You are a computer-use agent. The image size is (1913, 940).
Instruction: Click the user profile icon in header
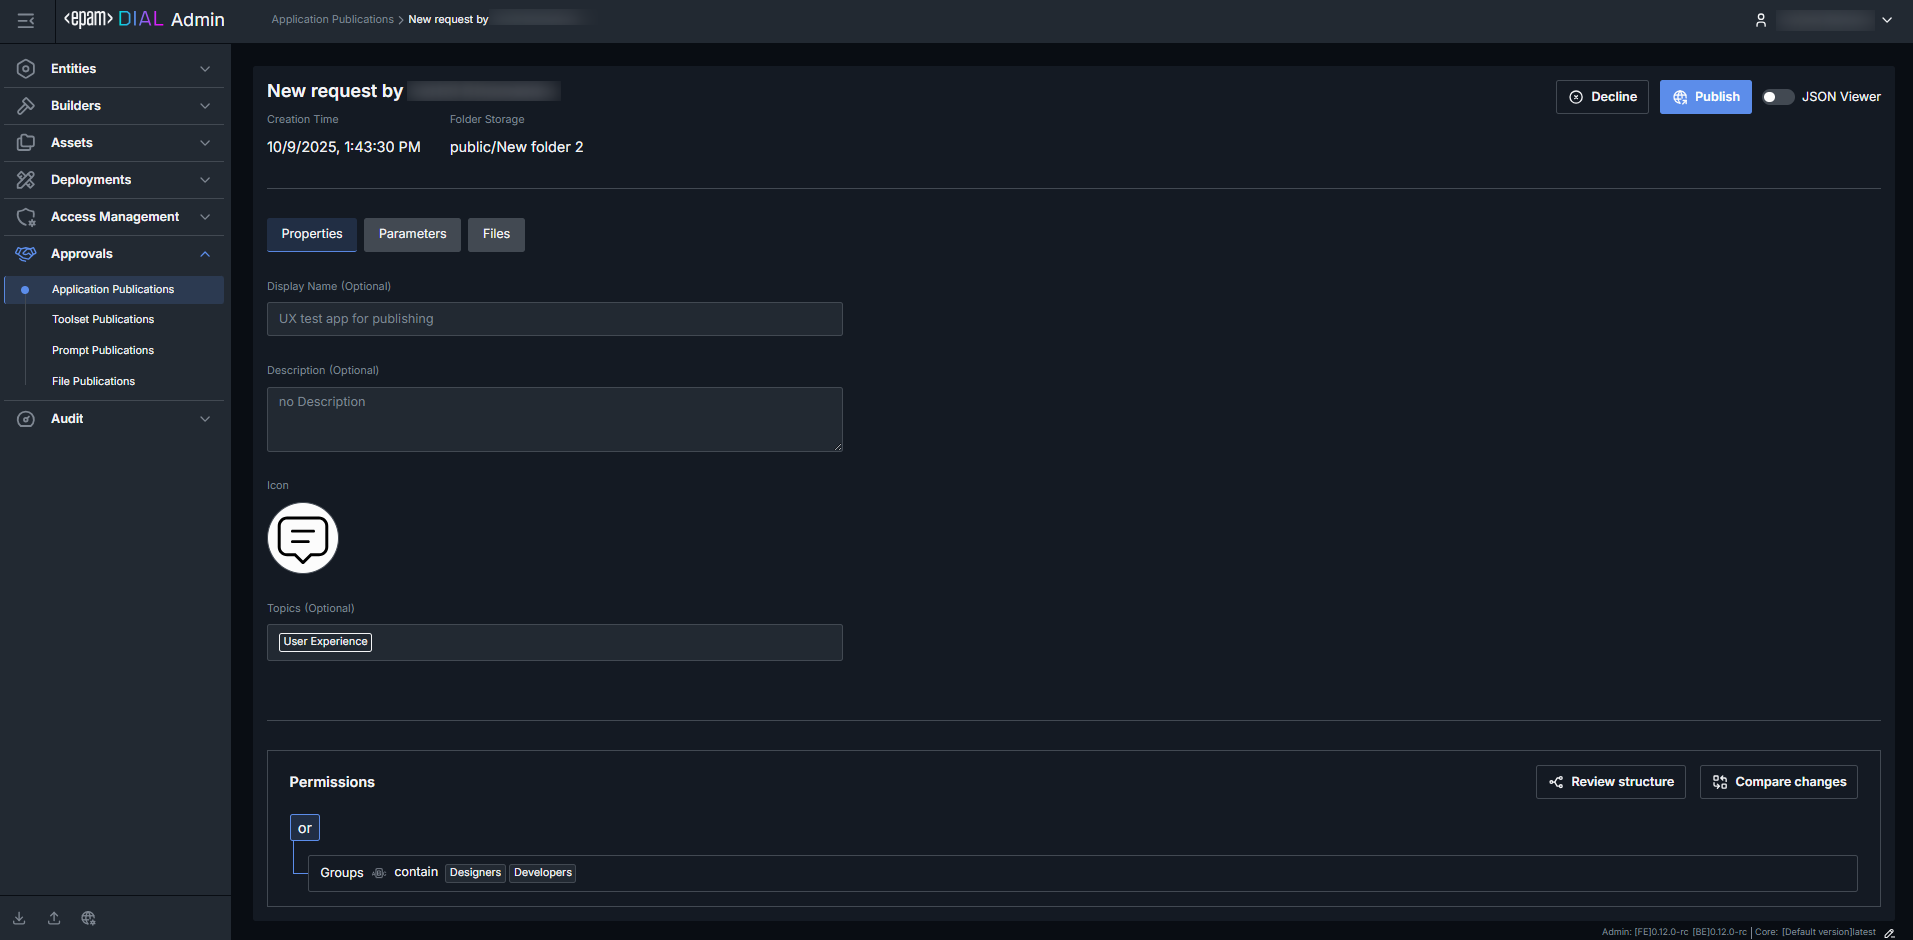point(1761,20)
